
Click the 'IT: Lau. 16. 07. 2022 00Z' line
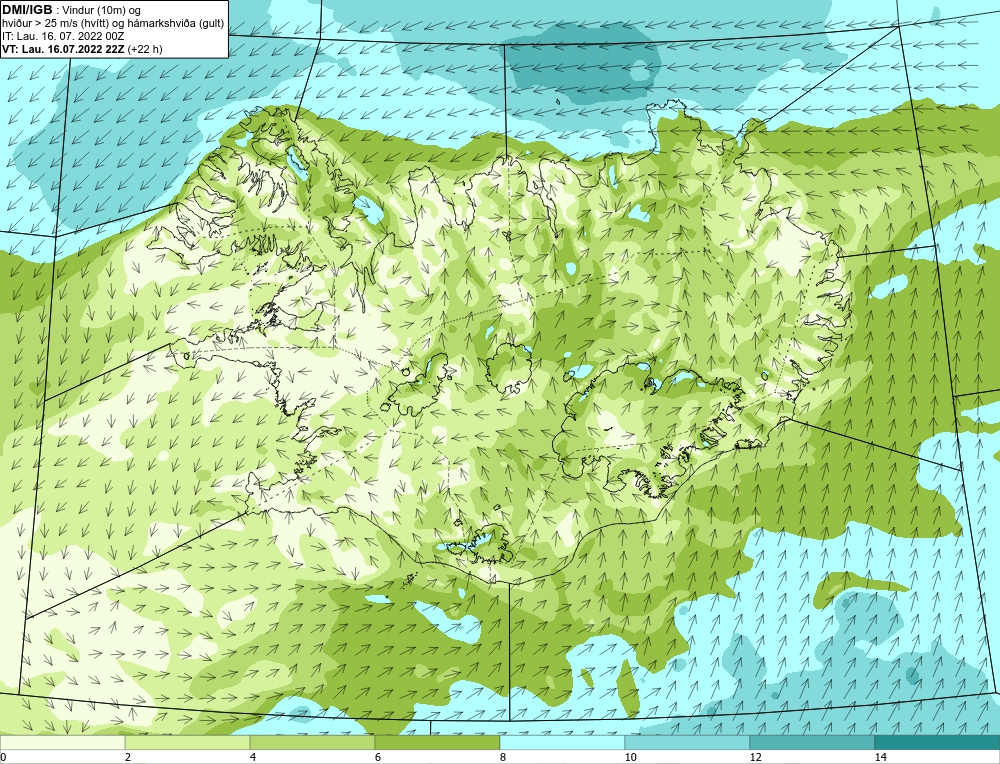pyautogui.click(x=63, y=36)
